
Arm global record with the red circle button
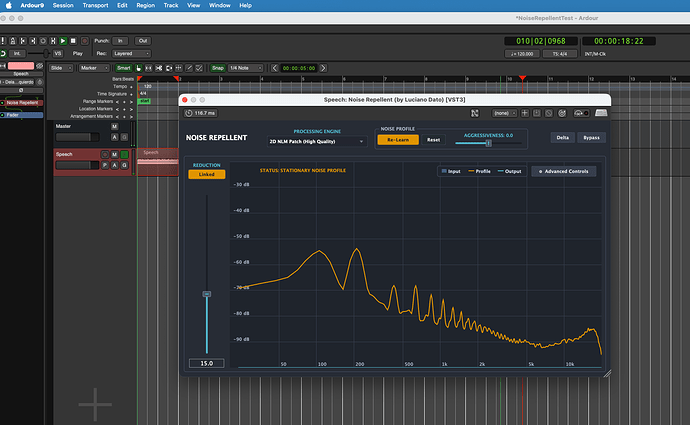[84, 41]
